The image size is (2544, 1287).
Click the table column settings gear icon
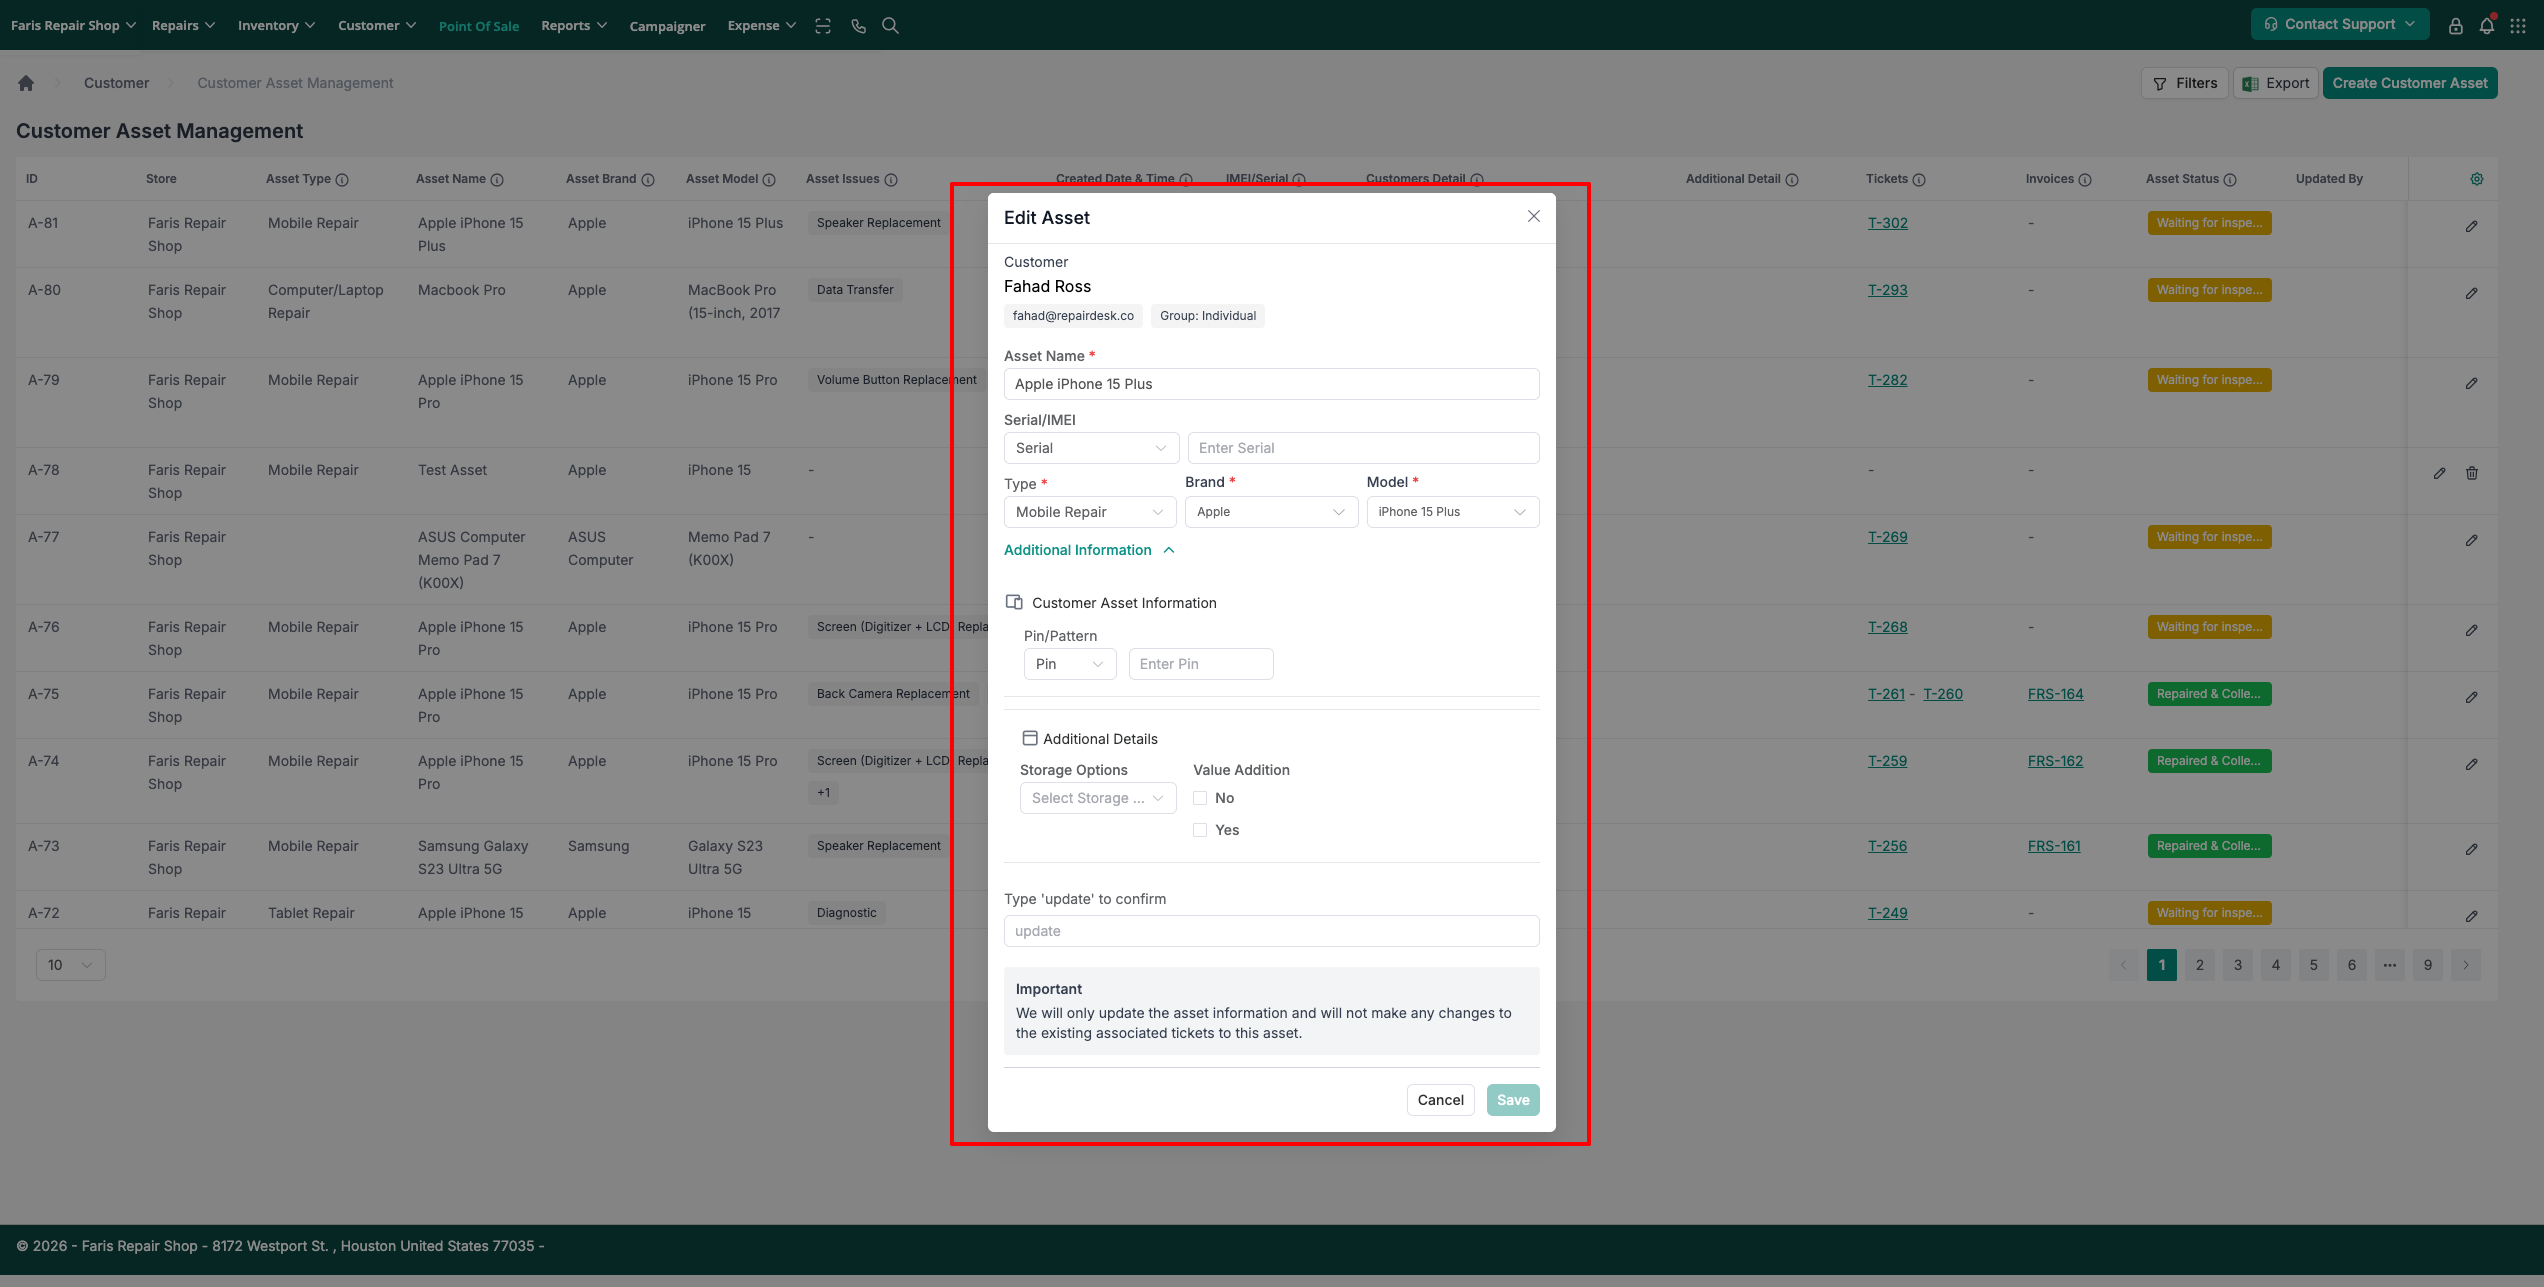(2477, 179)
